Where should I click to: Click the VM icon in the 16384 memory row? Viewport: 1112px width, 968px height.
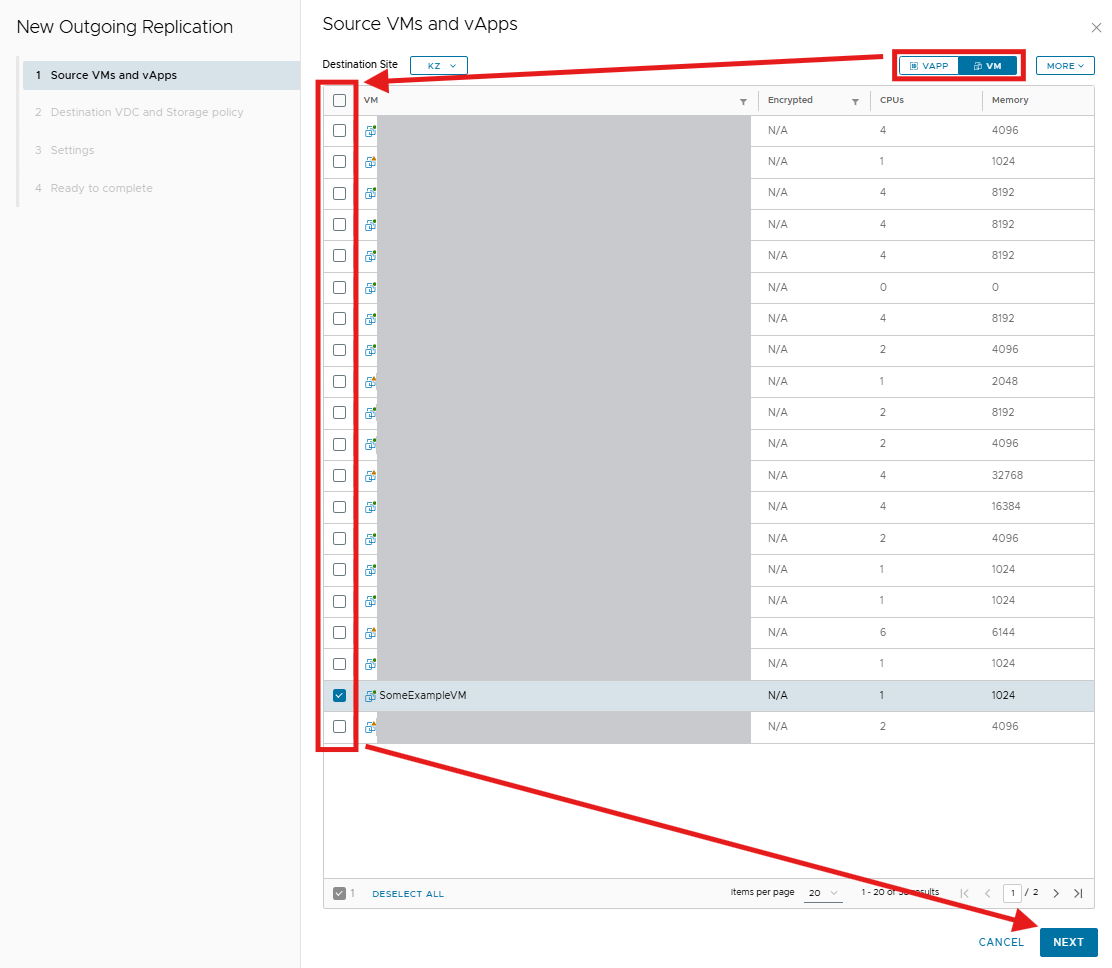click(x=370, y=507)
